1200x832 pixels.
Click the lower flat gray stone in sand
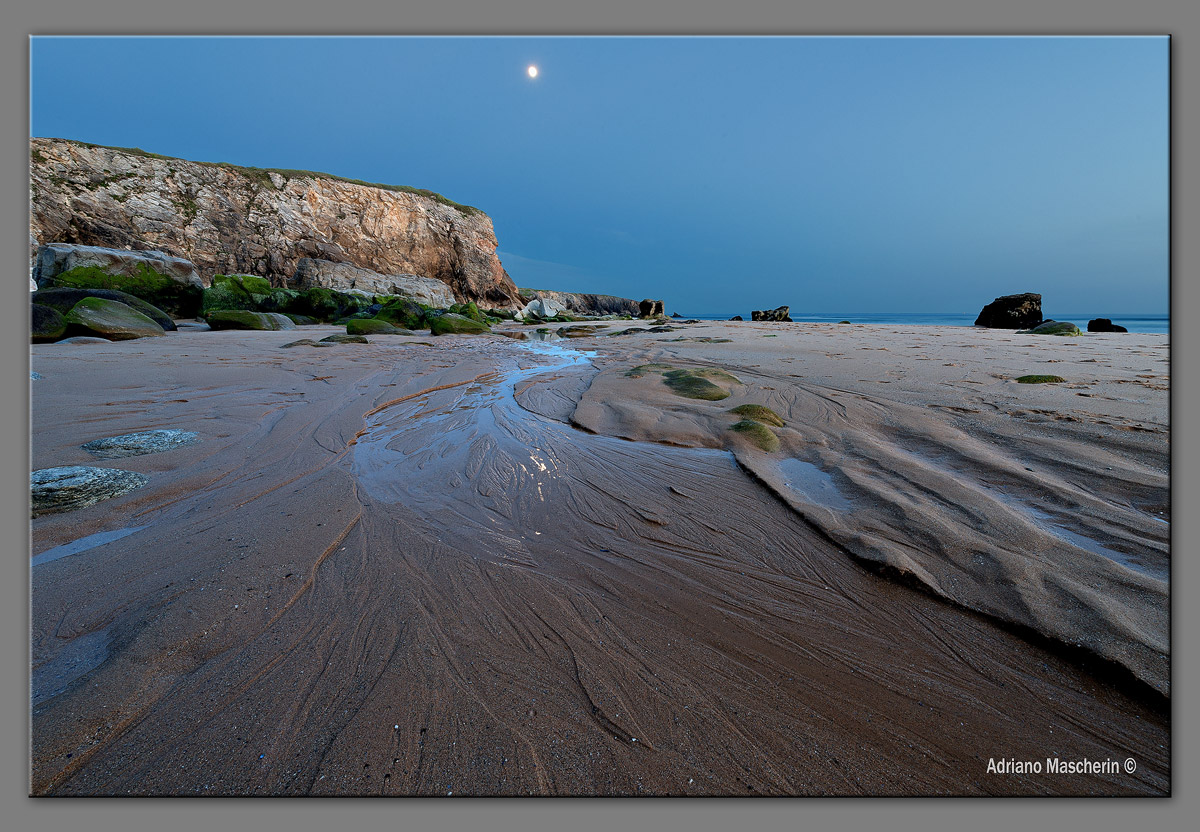(80, 487)
